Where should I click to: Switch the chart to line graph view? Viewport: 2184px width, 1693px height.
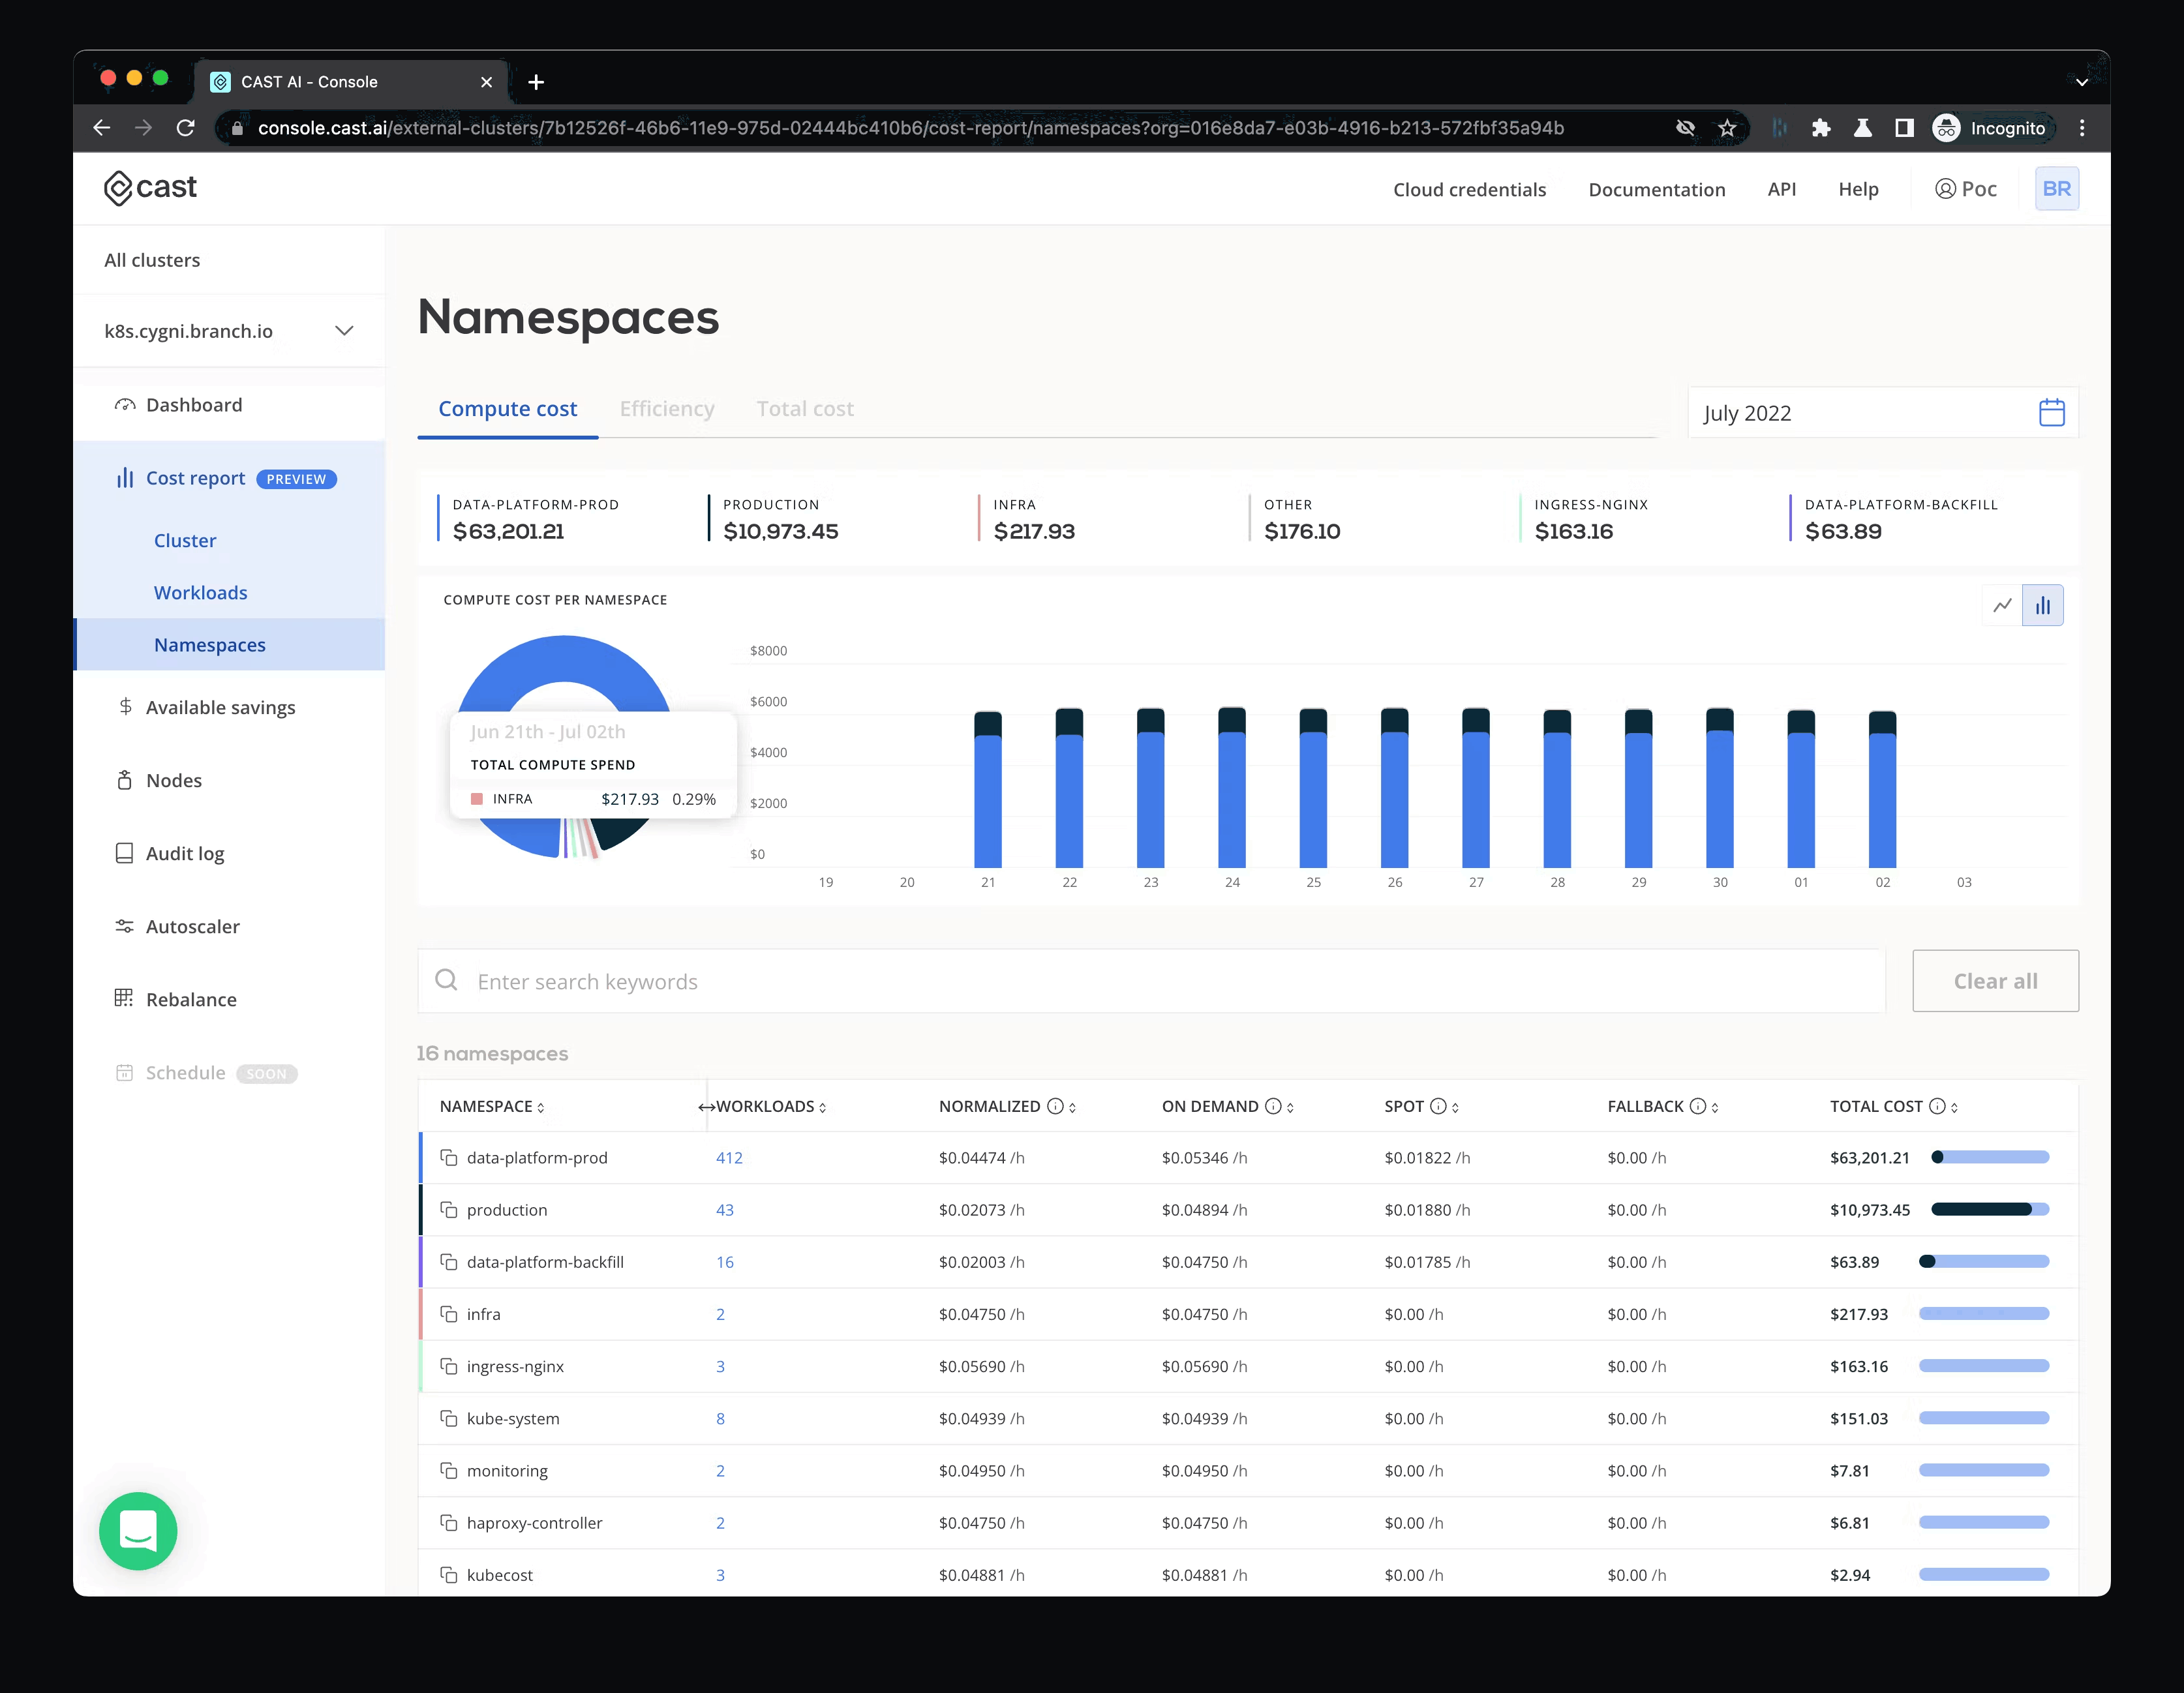point(2003,605)
